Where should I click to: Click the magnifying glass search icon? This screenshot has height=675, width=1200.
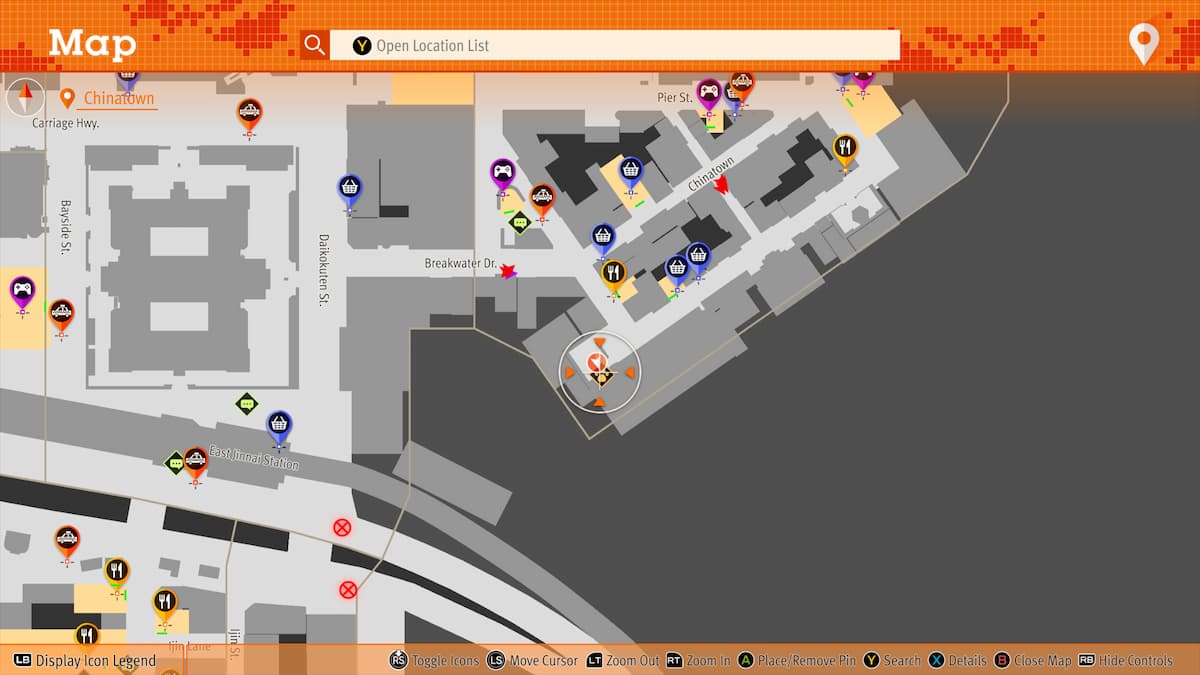click(315, 45)
